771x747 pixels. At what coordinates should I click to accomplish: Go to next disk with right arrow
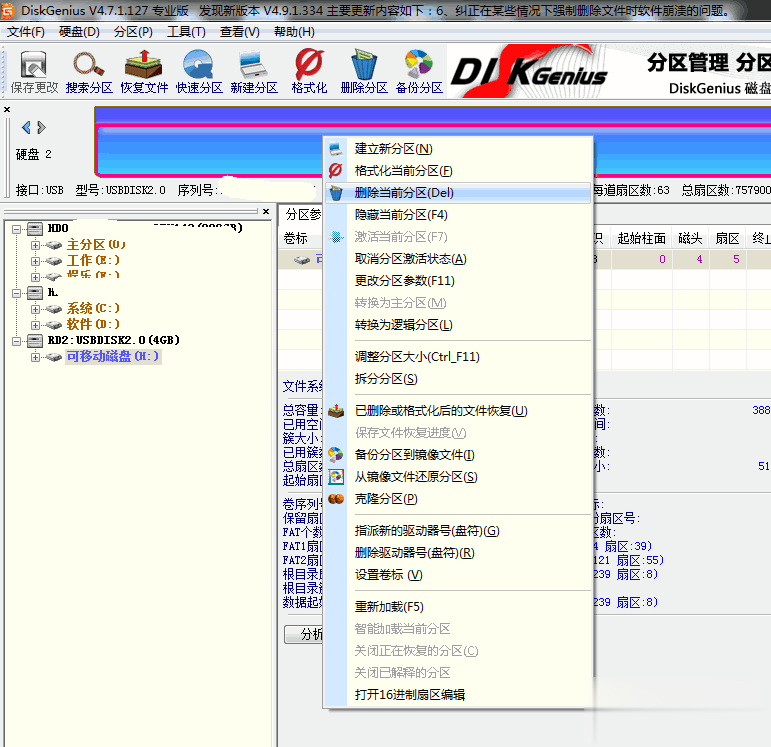(42, 128)
